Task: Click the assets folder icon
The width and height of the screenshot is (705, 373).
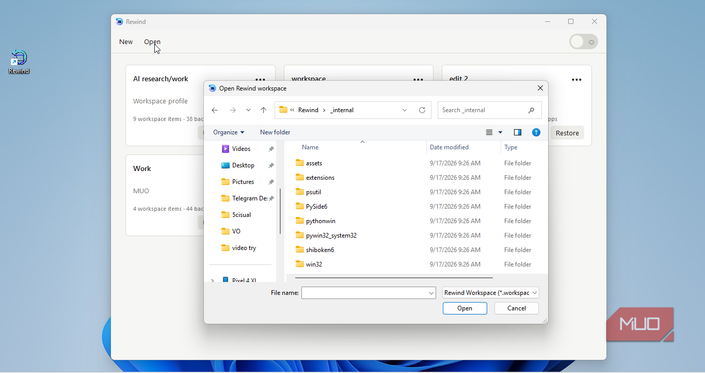Action: (299, 163)
